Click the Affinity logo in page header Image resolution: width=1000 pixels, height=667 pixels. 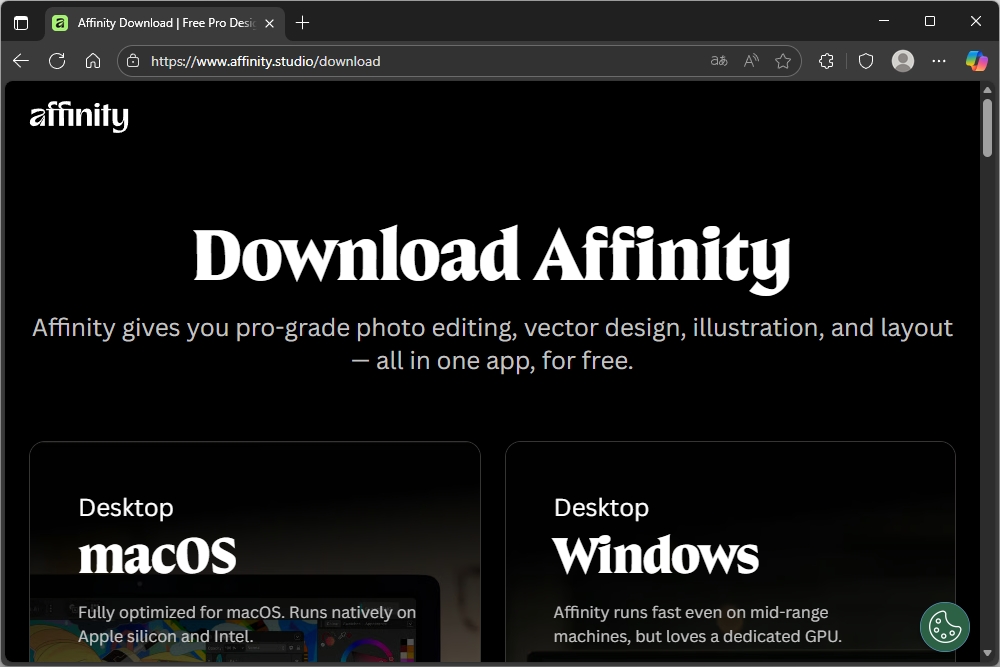[x=79, y=116]
